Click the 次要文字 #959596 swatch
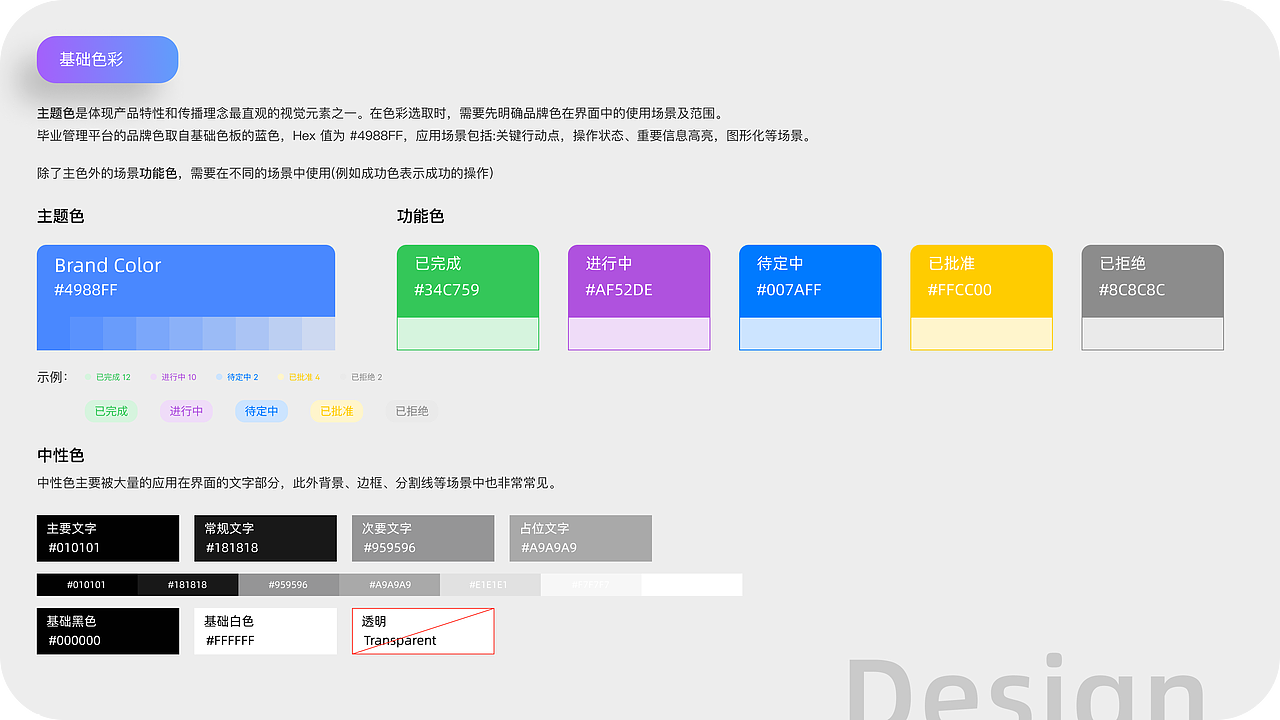 [x=422, y=538]
